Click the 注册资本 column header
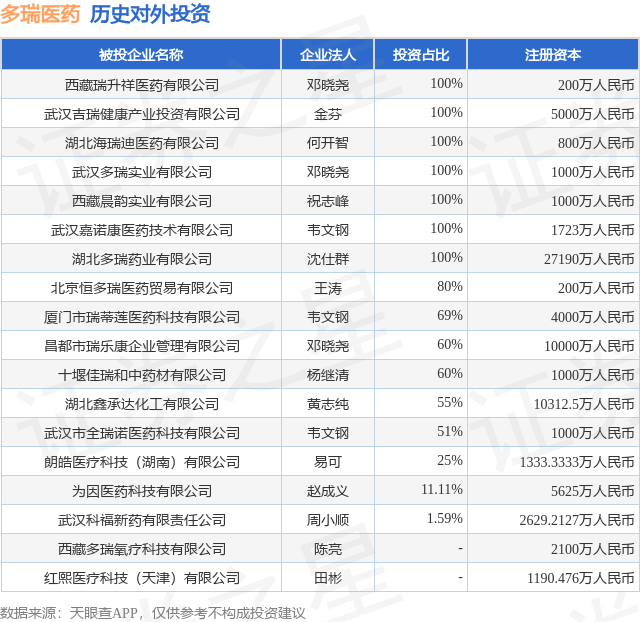This screenshot has width=640, height=622. [x=553, y=55]
